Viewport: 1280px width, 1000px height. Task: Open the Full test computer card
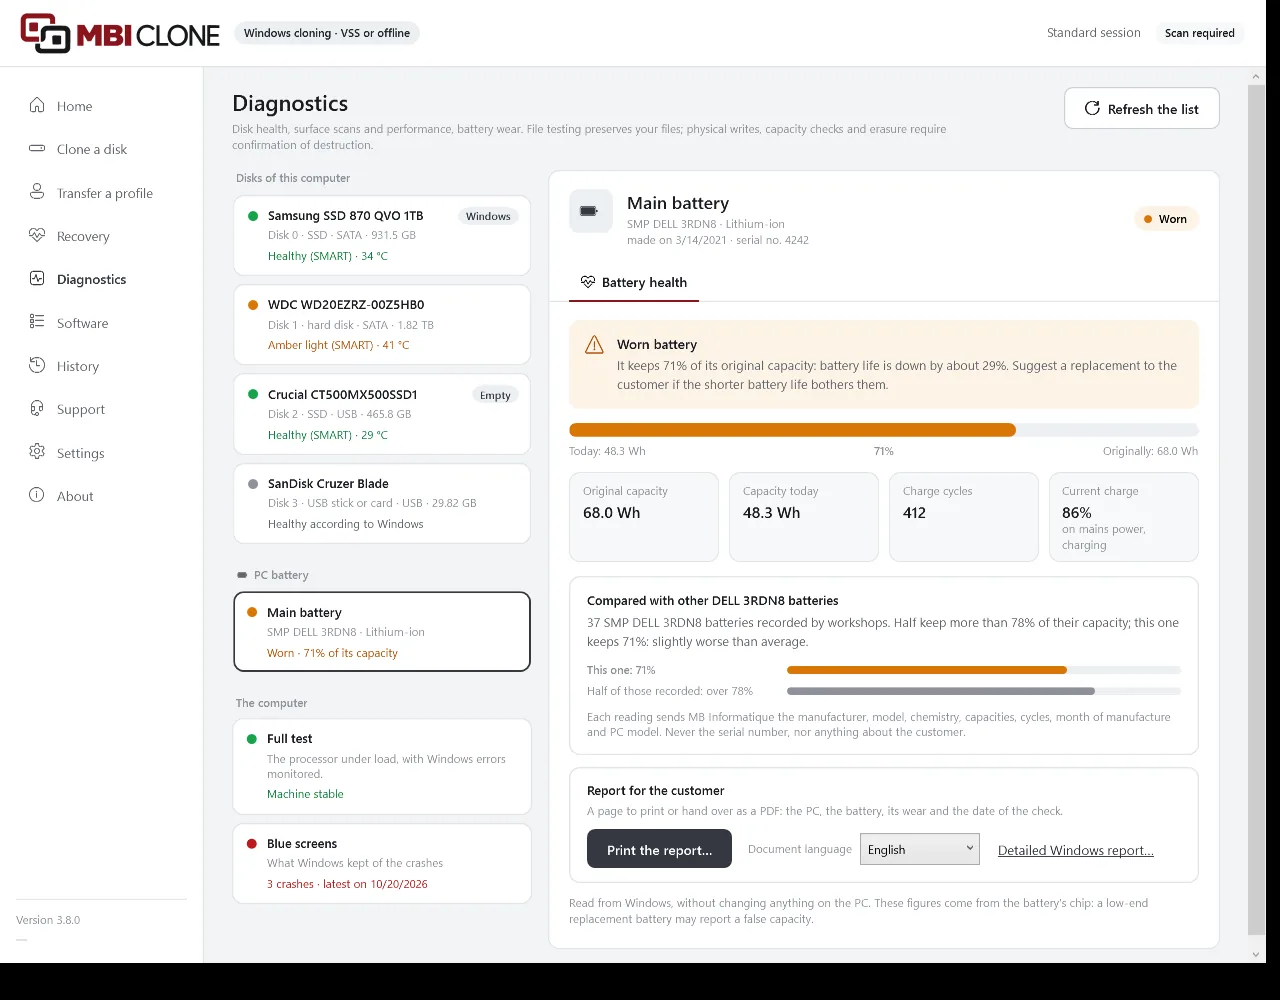(382, 766)
